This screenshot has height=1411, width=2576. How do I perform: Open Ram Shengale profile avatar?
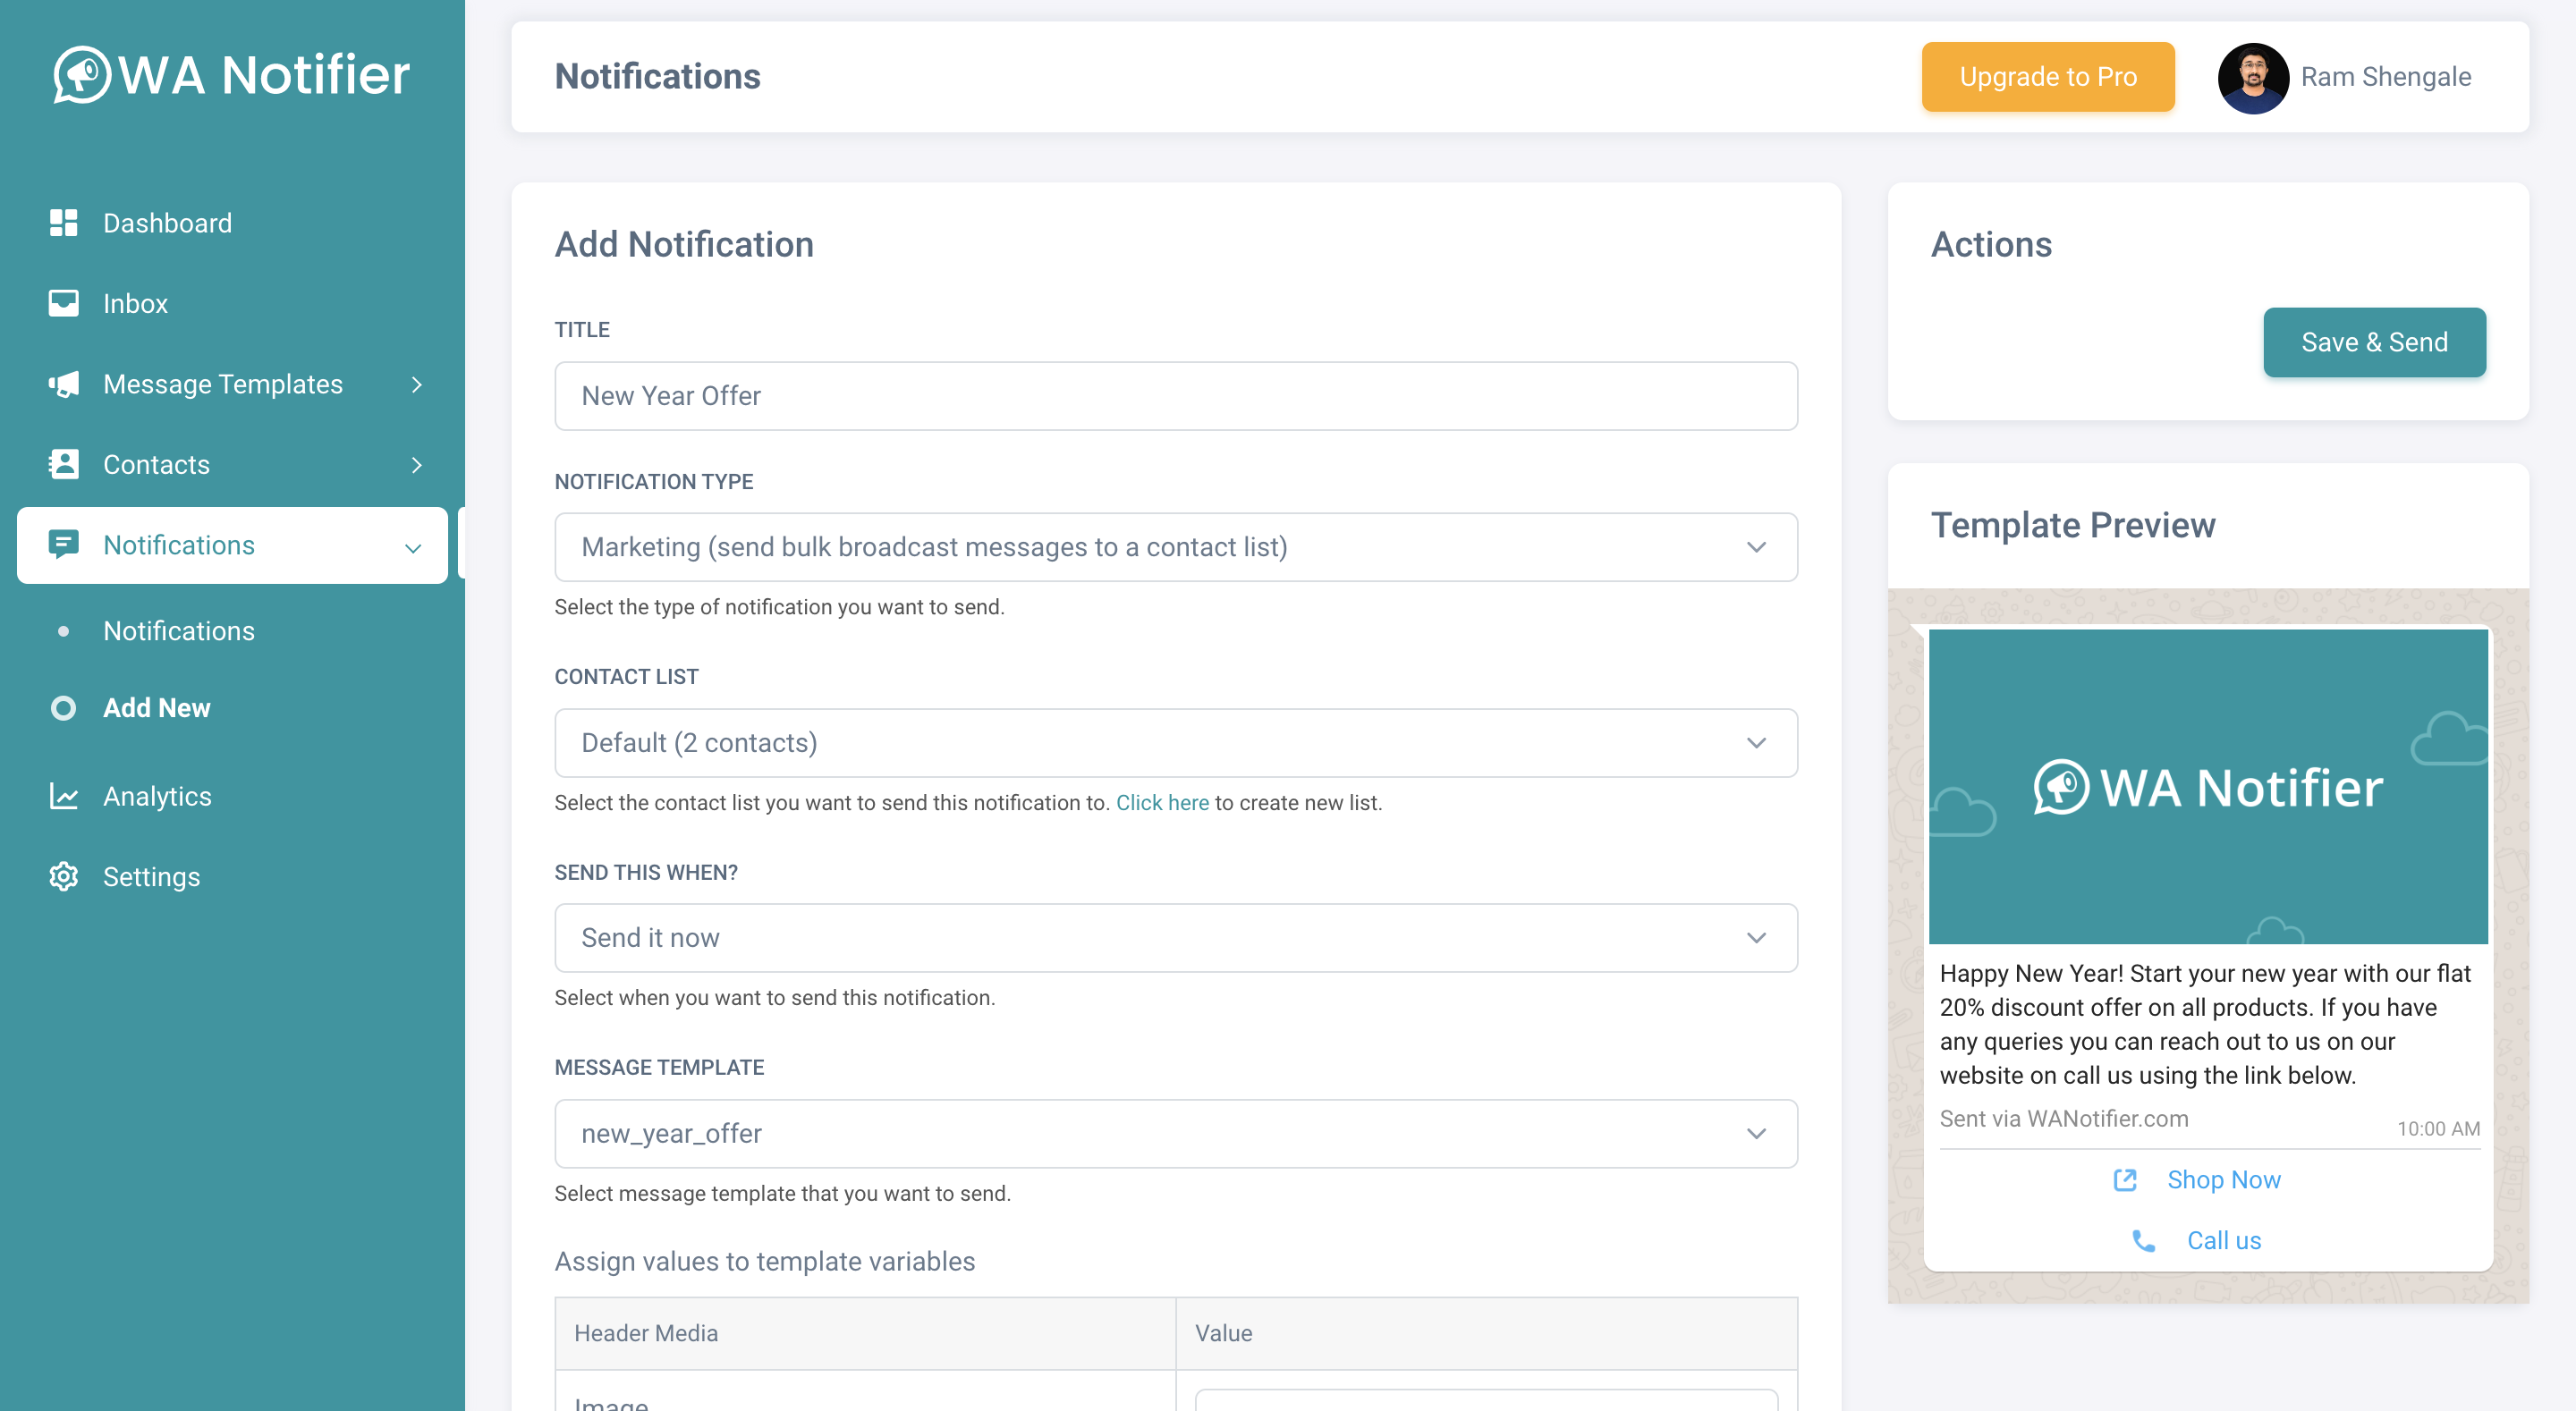[2253, 77]
